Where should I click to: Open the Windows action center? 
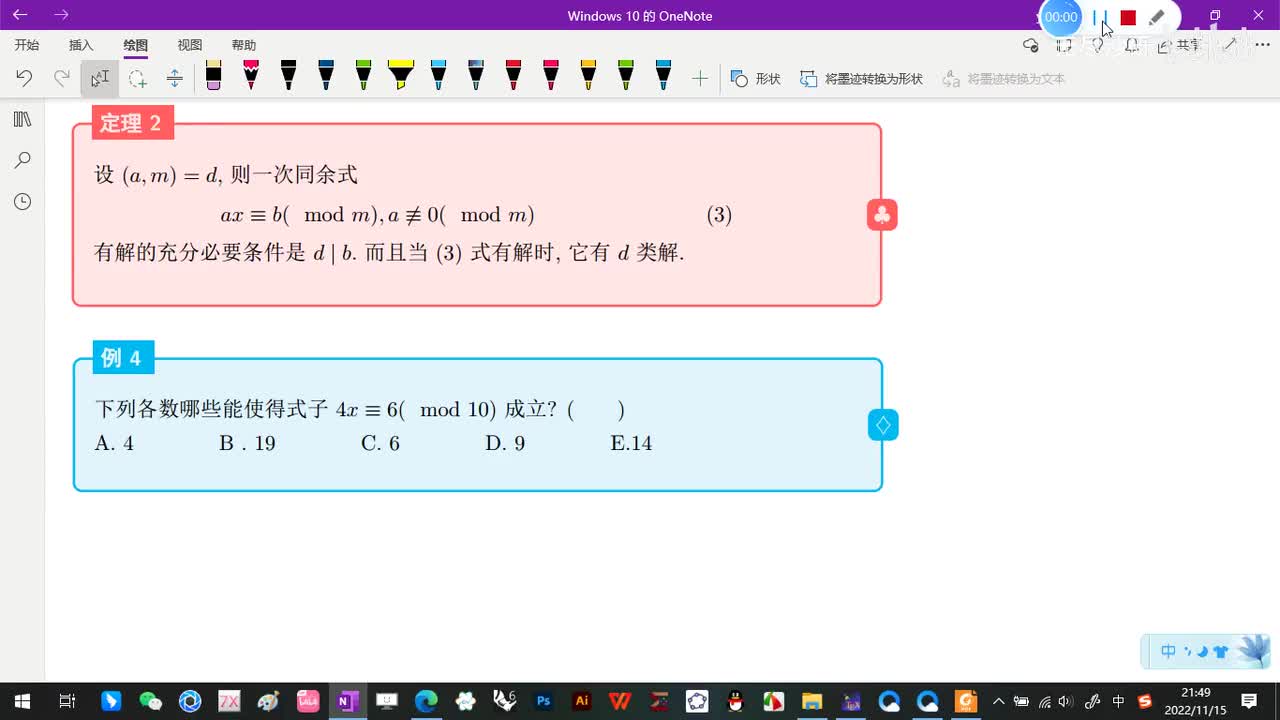click(x=1249, y=701)
